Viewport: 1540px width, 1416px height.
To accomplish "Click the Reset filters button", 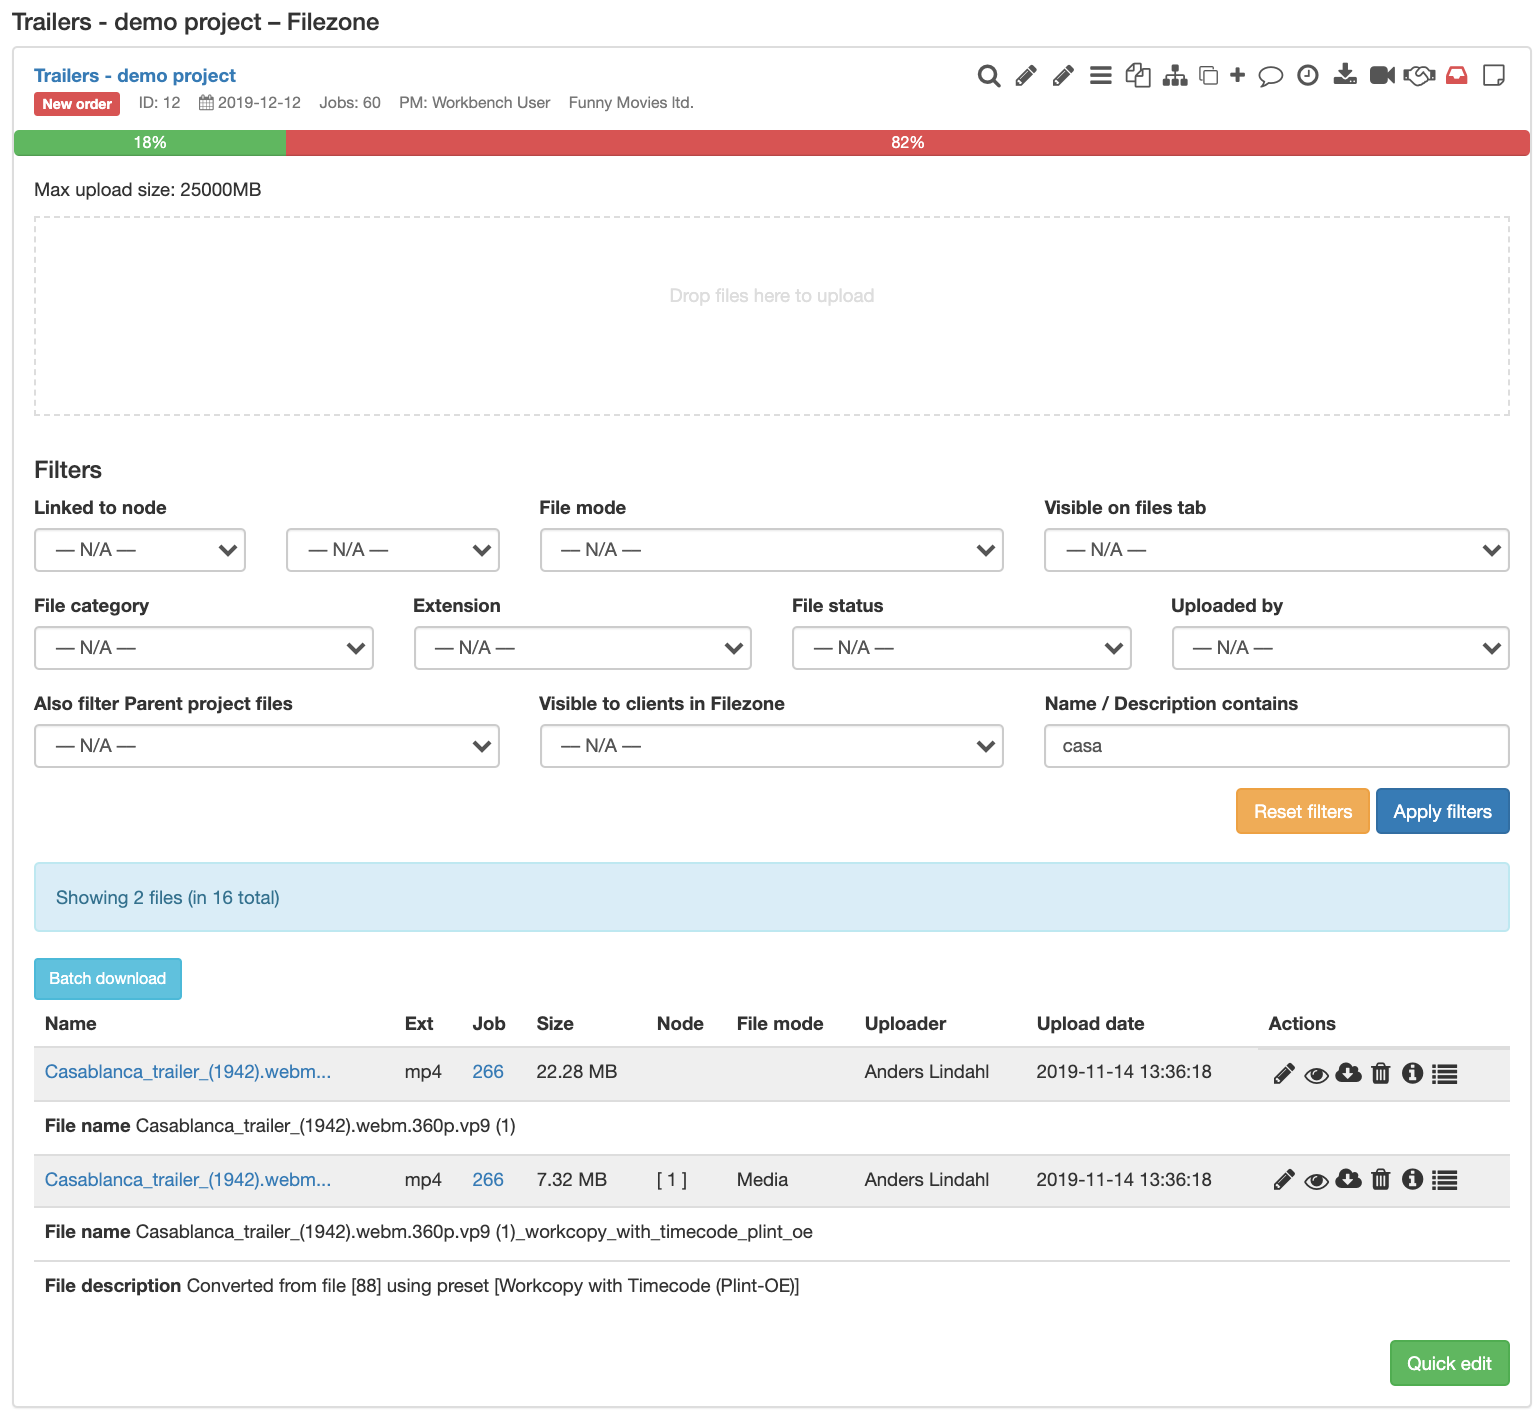I will (1303, 811).
